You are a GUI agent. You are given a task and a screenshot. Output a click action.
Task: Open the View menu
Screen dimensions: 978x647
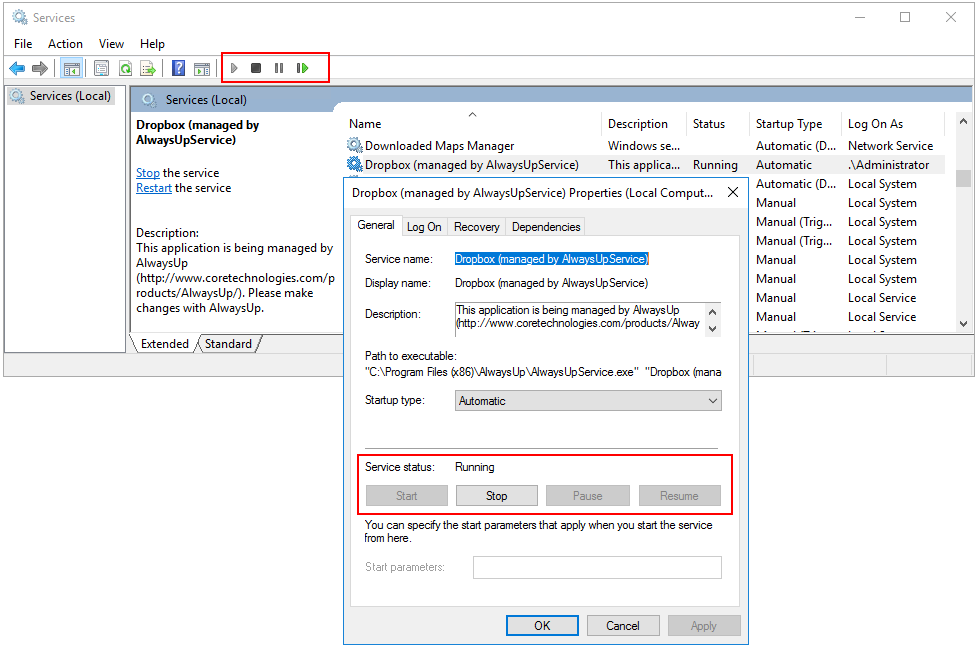pyautogui.click(x=111, y=44)
